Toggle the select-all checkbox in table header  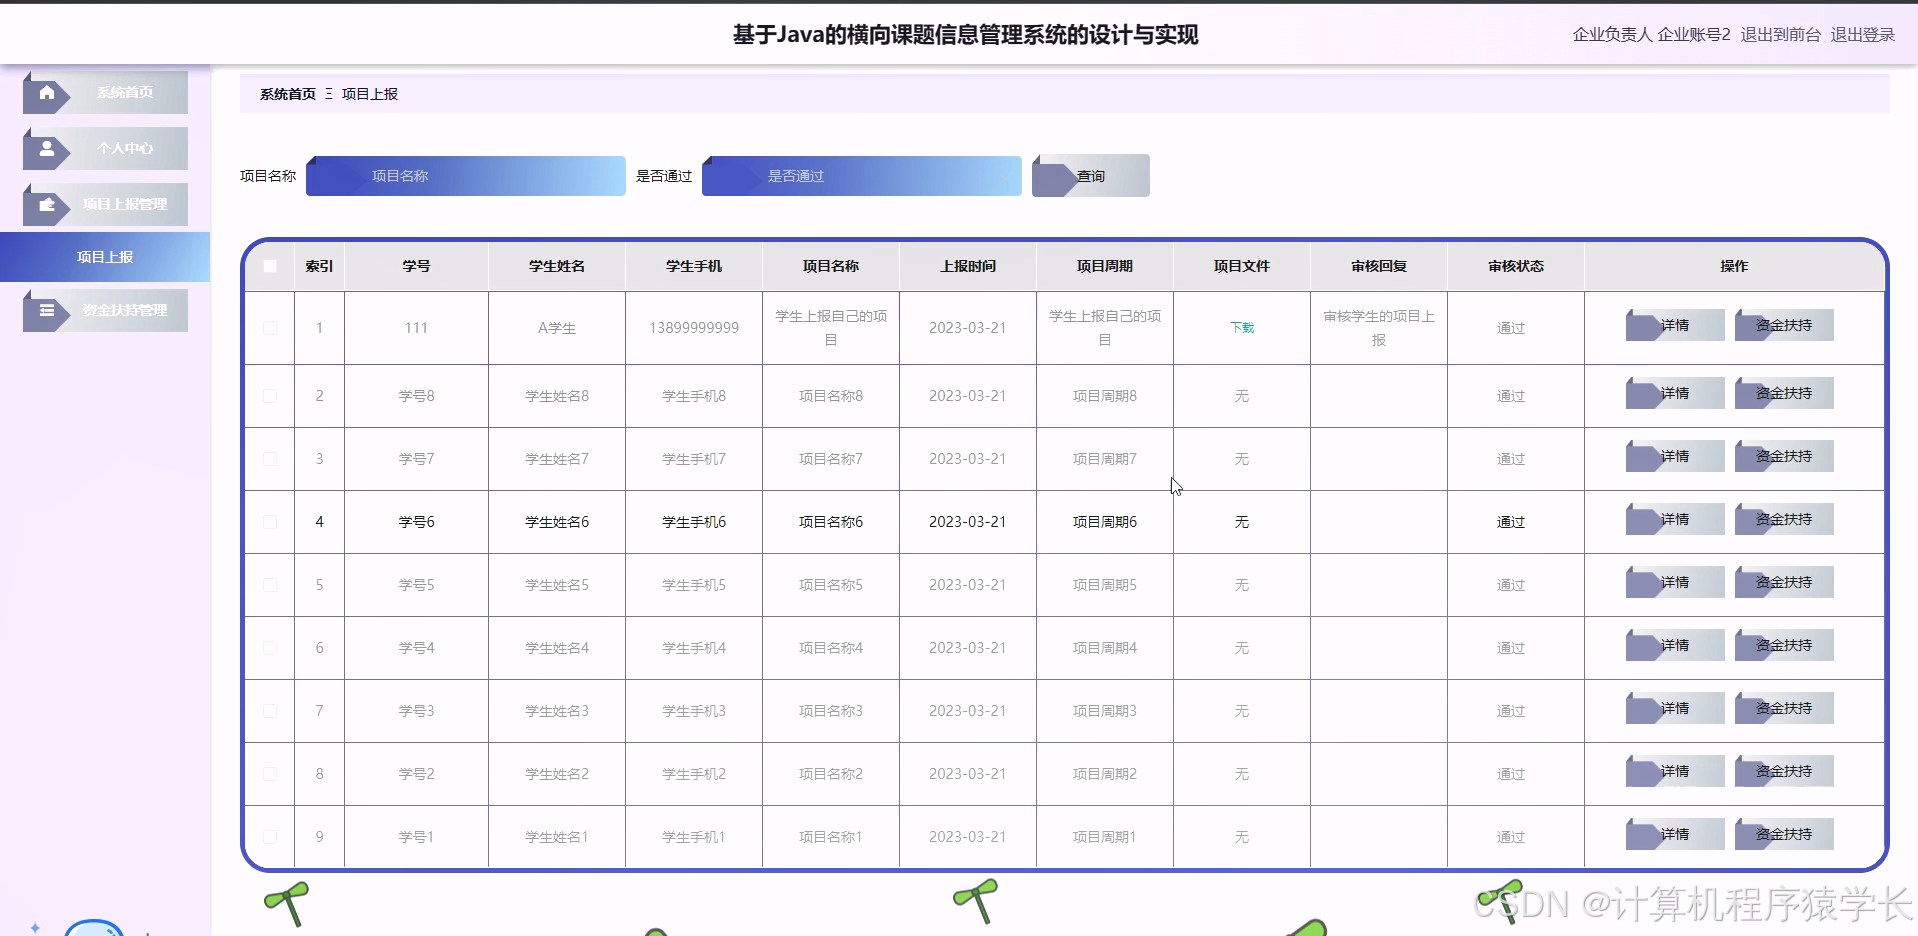coord(269,265)
